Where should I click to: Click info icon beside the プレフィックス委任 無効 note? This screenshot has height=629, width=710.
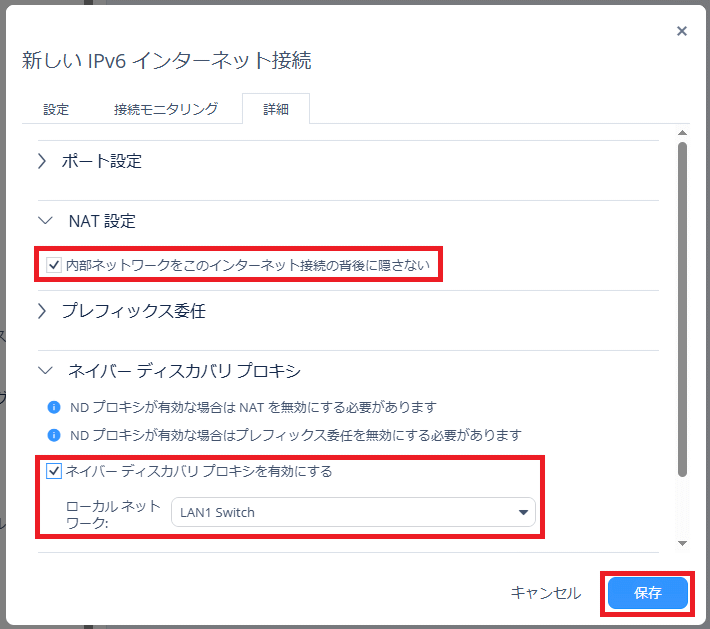(x=55, y=436)
